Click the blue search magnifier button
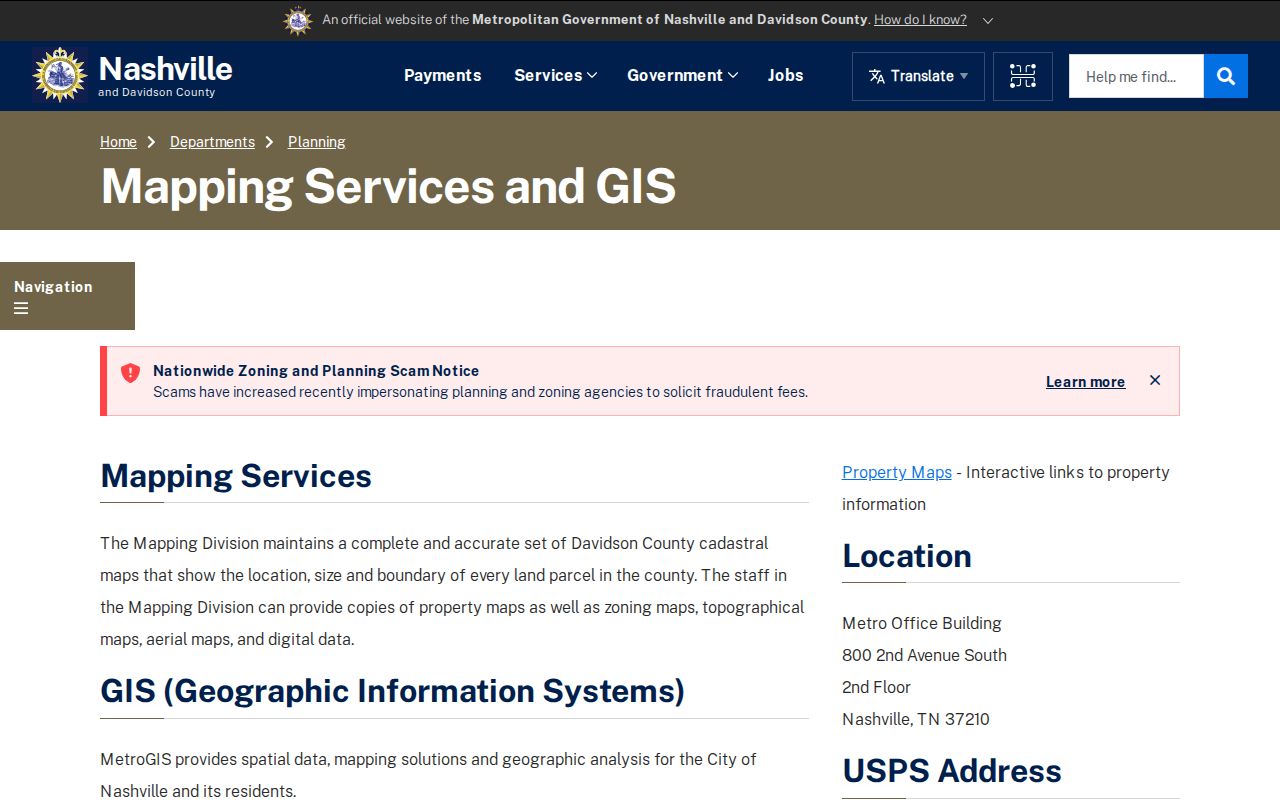The image size is (1280, 800). pyautogui.click(x=1226, y=76)
